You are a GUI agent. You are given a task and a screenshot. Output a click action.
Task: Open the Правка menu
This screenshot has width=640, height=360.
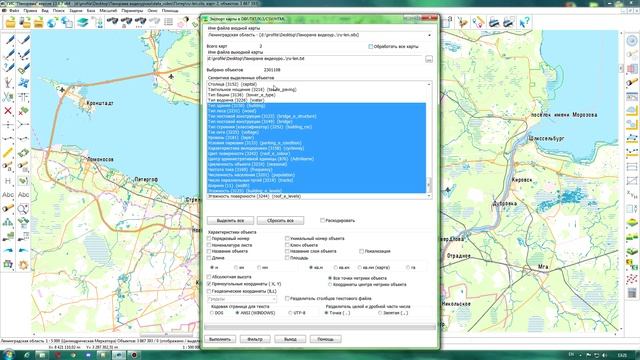coord(30,11)
